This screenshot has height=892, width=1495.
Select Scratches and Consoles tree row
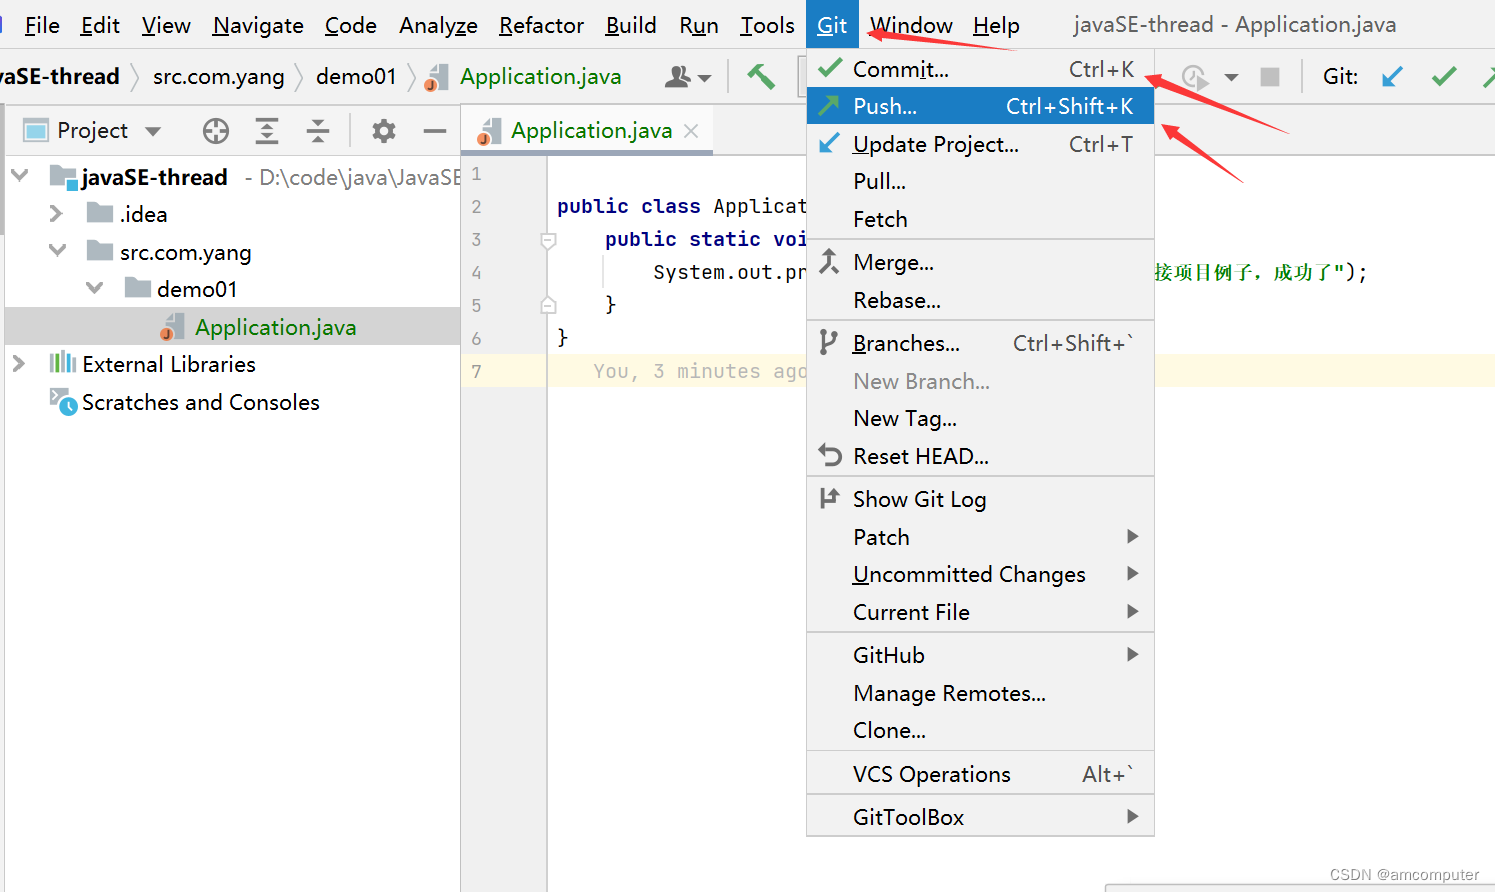(232, 402)
